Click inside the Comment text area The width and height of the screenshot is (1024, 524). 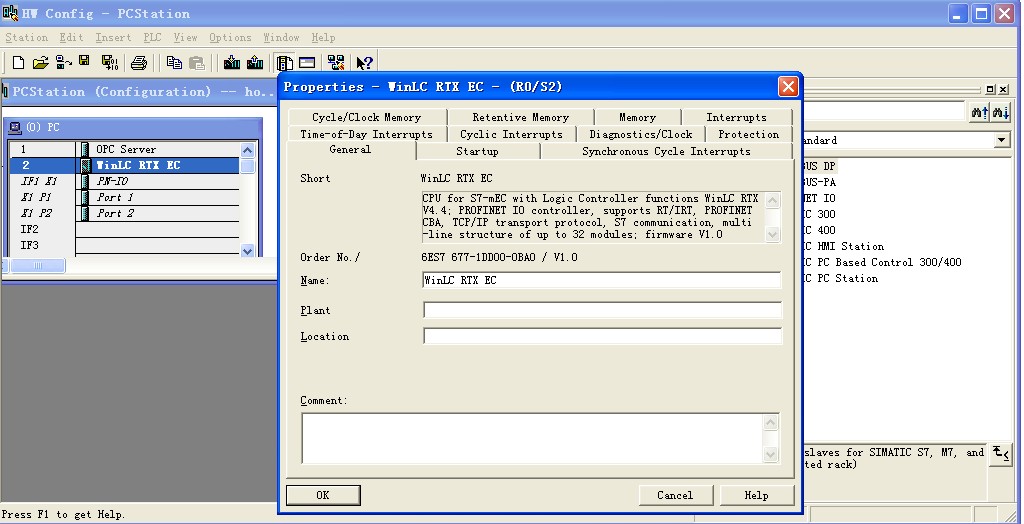coord(532,438)
